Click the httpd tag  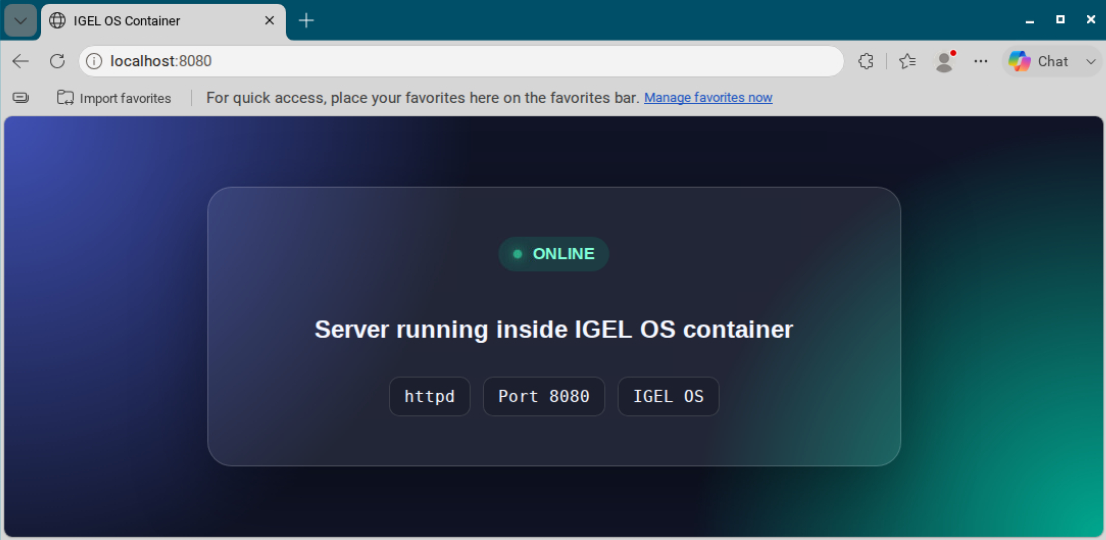(430, 396)
